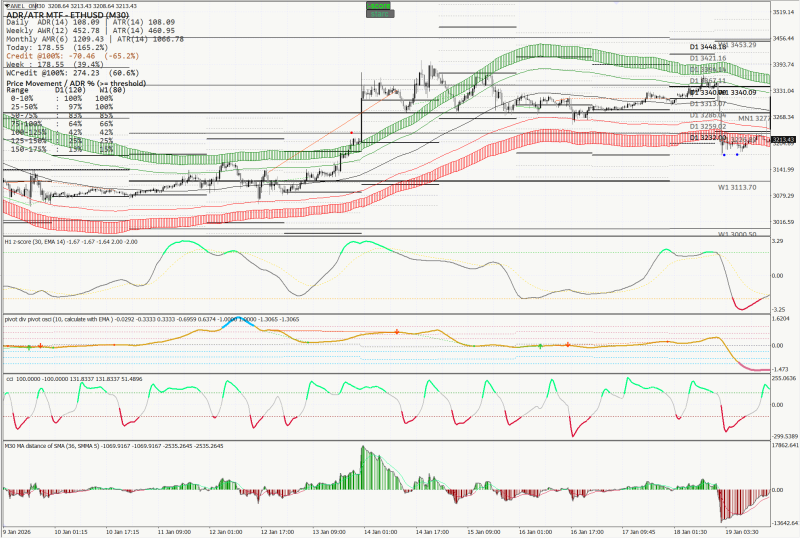
Task: Click the D1 3259.02 level label
Action: (708, 126)
